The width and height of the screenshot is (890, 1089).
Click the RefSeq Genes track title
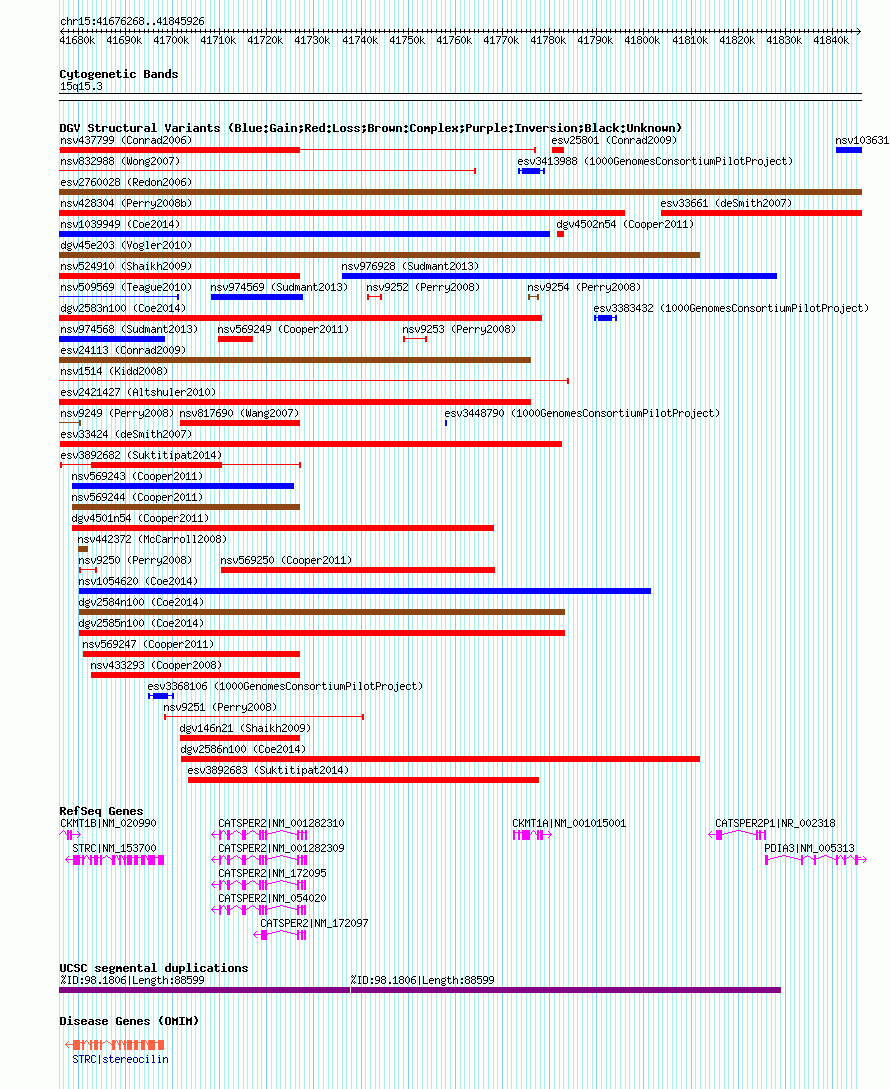pos(101,811)
